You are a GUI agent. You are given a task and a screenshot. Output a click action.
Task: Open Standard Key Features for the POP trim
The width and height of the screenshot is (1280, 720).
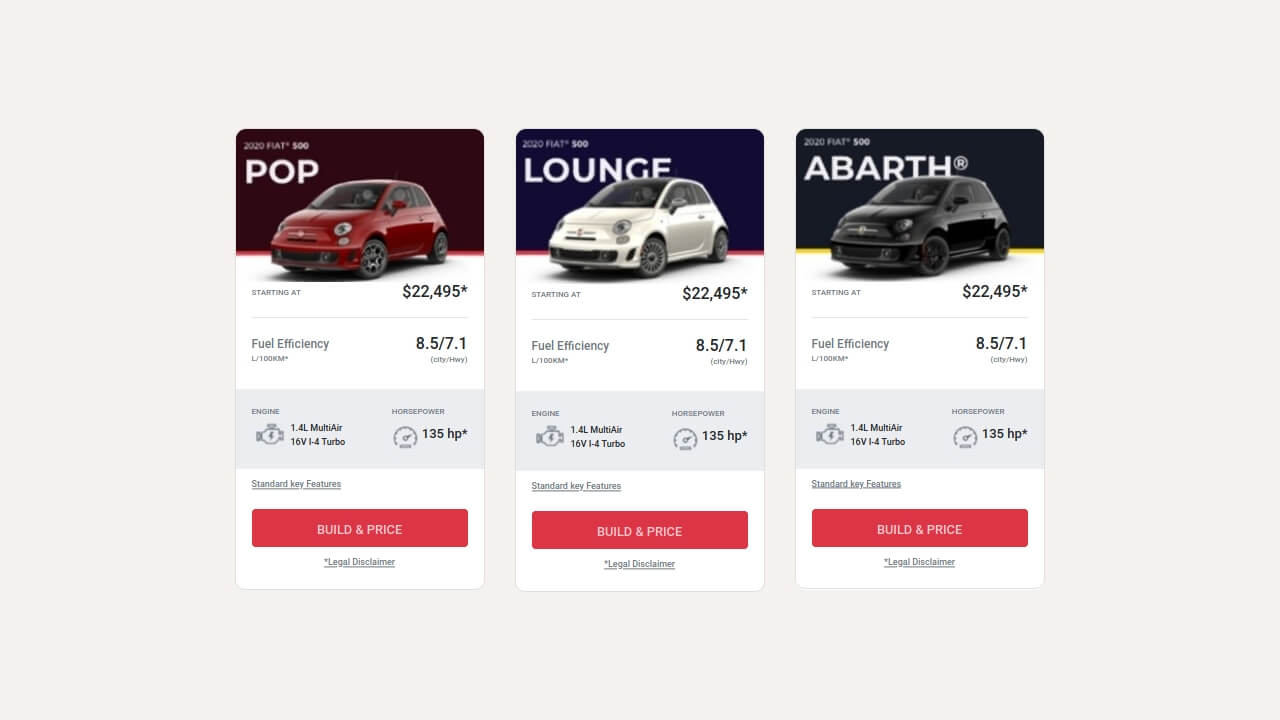tap(296, 484)
